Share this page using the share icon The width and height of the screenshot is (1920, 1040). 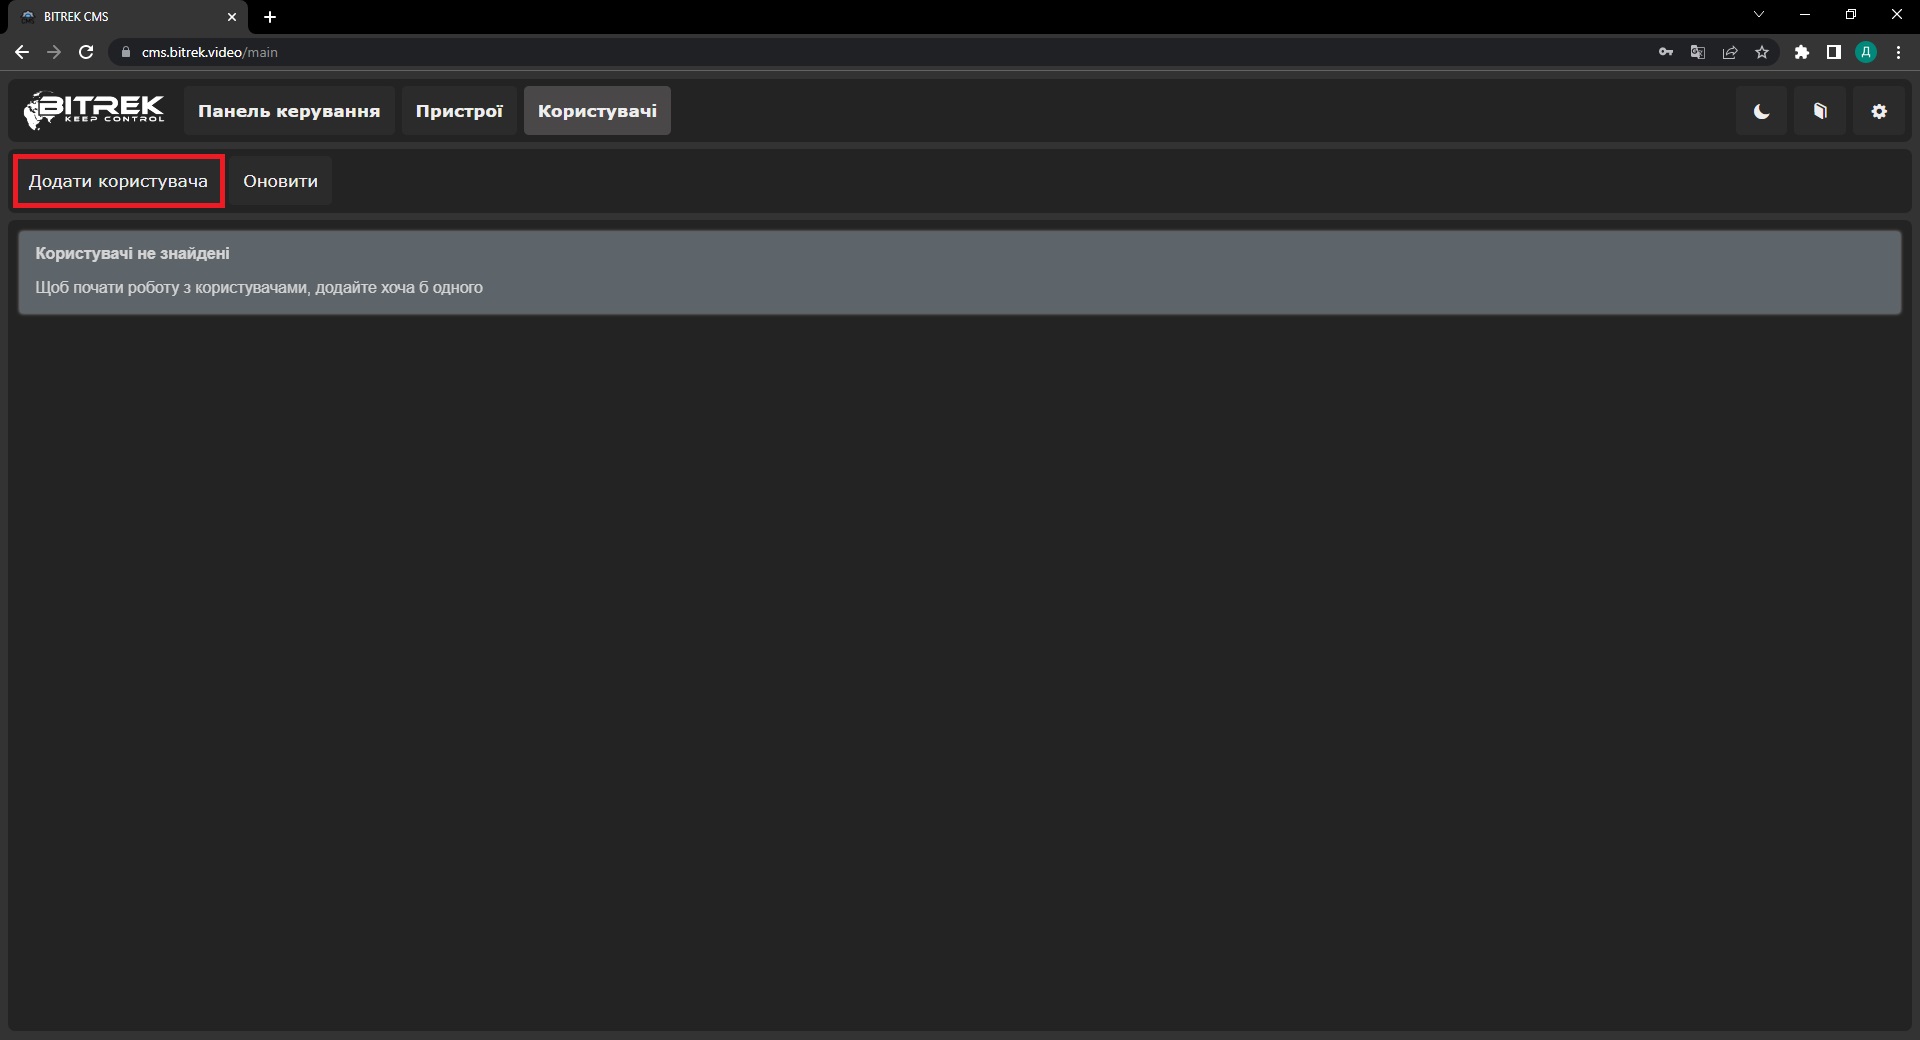pyautogui.click(x=1730, y=52)
